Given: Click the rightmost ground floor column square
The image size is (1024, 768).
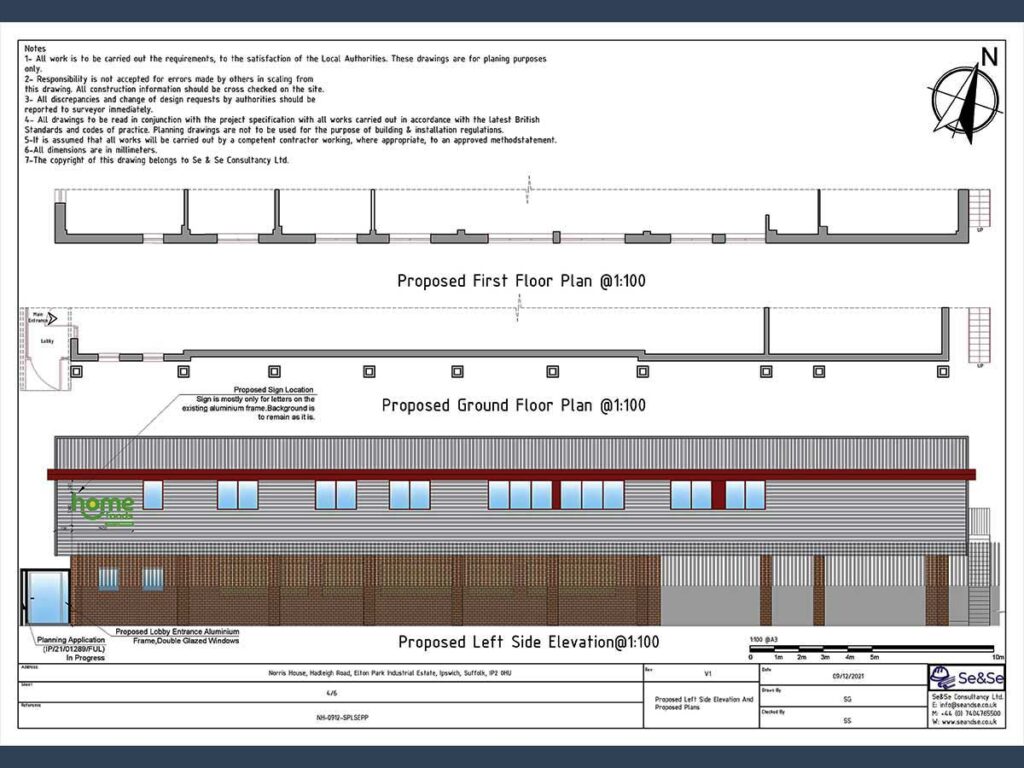Looking at the screenshot, I should click(x=942, y=371).
